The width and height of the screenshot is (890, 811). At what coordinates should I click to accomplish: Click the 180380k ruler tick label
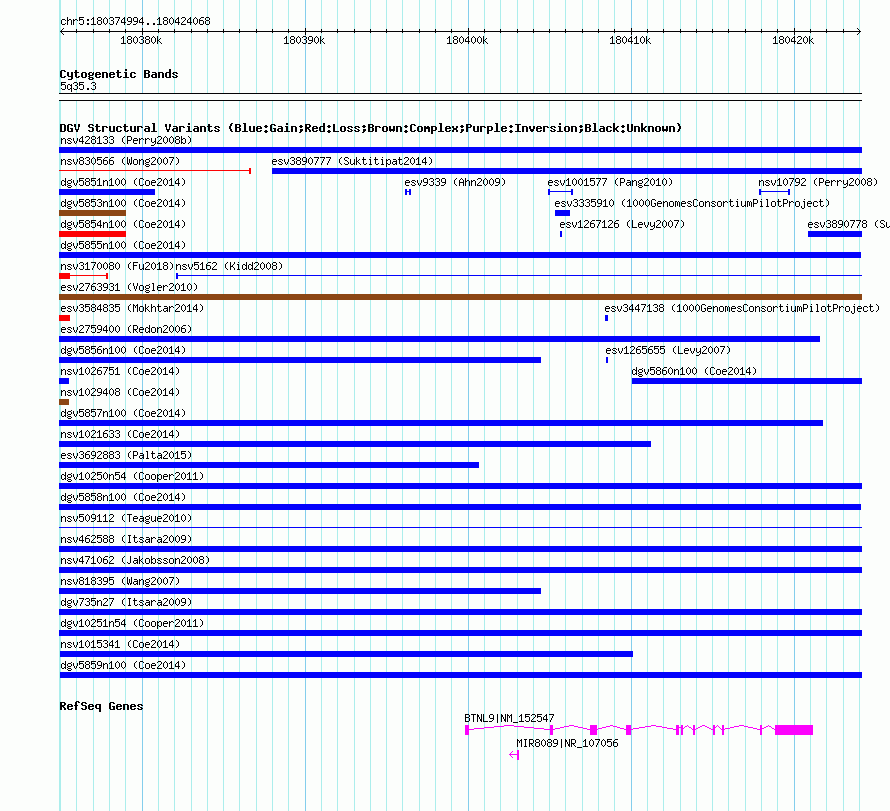pos(141,40)
